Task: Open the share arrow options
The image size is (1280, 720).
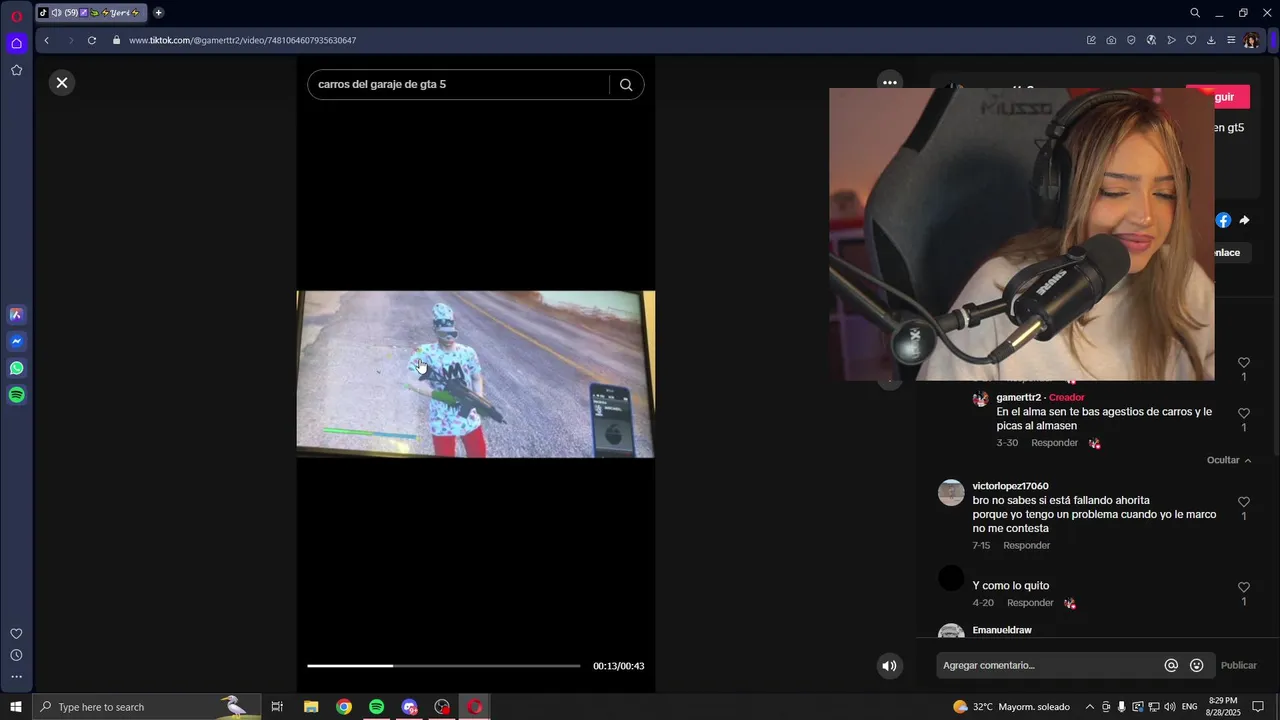Action: (1245, 220)
